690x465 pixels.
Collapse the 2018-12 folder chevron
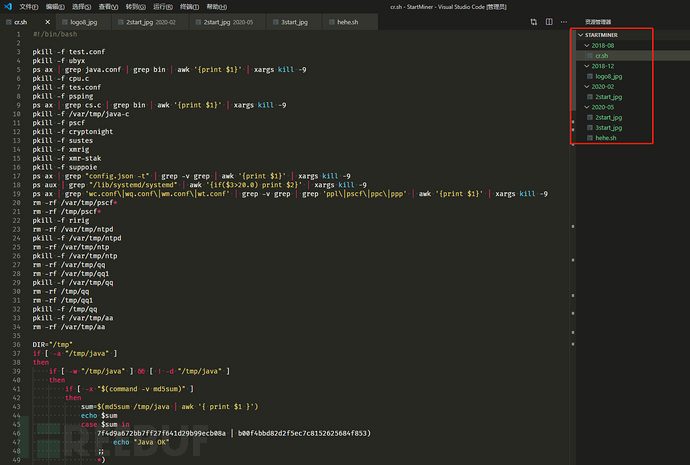tap(587, 66)
